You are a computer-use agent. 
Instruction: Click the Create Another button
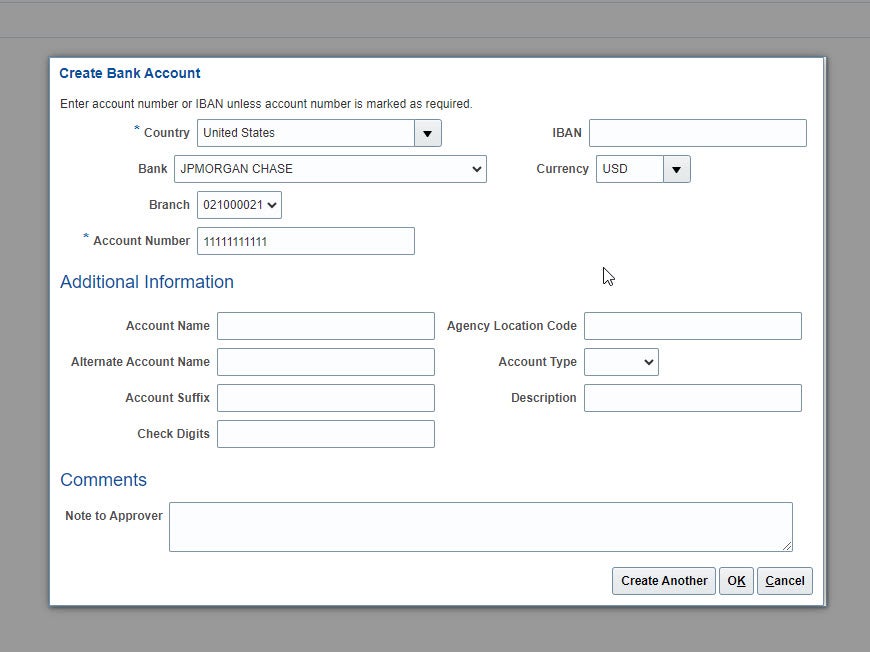pyautogui.click(x=663, y=580)
